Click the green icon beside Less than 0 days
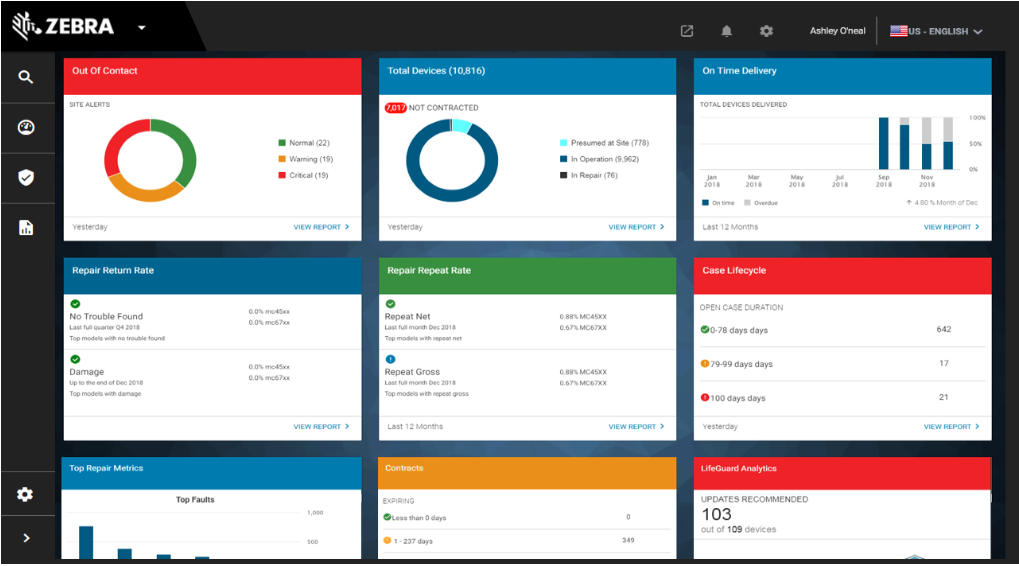This screenshot has width=1019, height=566. click(387, 517)
